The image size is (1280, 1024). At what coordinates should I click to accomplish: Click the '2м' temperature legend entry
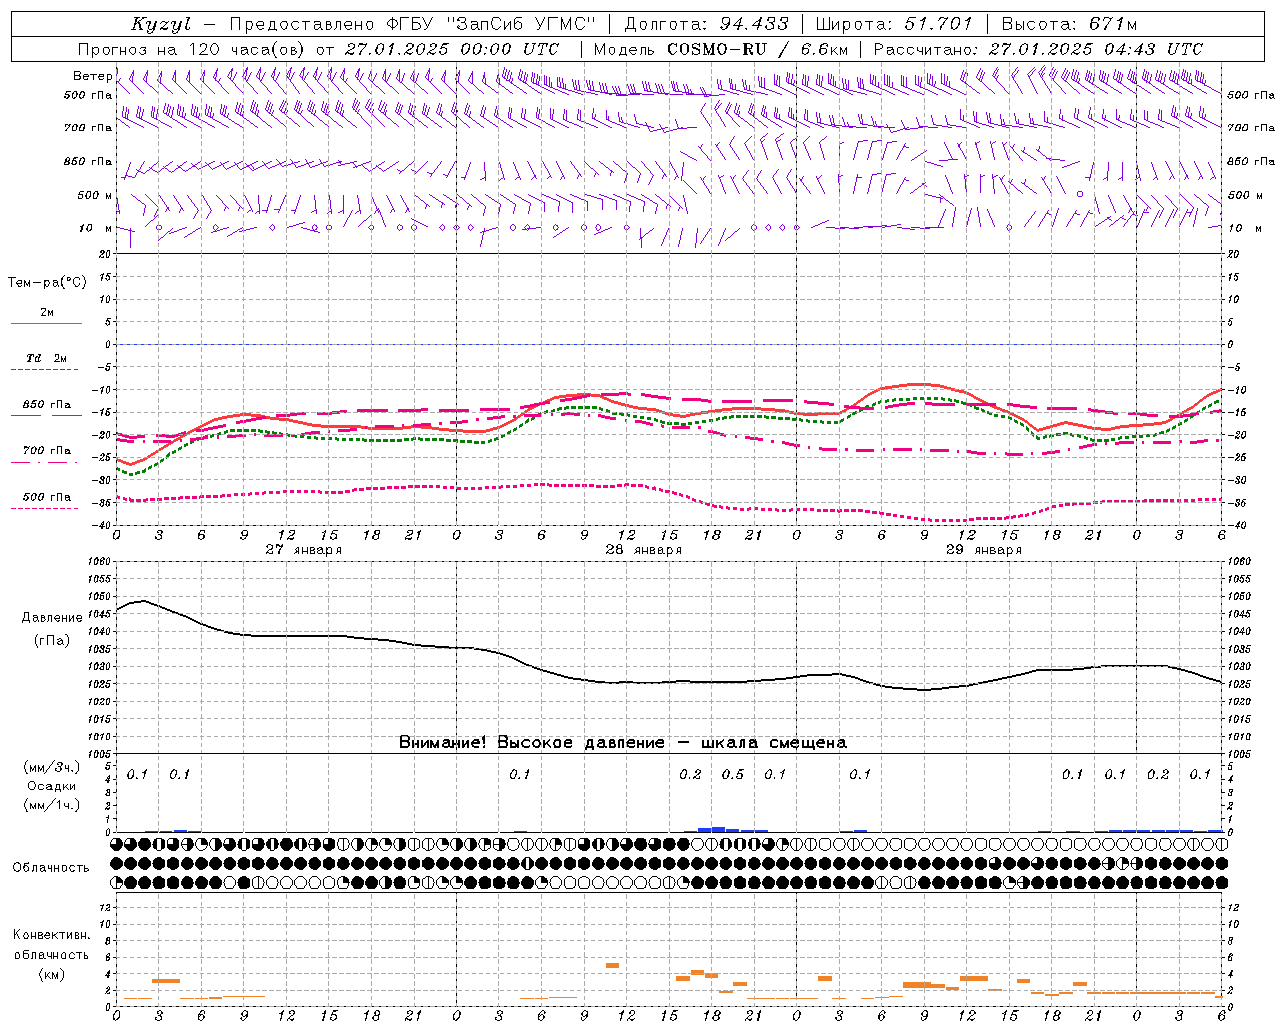pos(47,313)
